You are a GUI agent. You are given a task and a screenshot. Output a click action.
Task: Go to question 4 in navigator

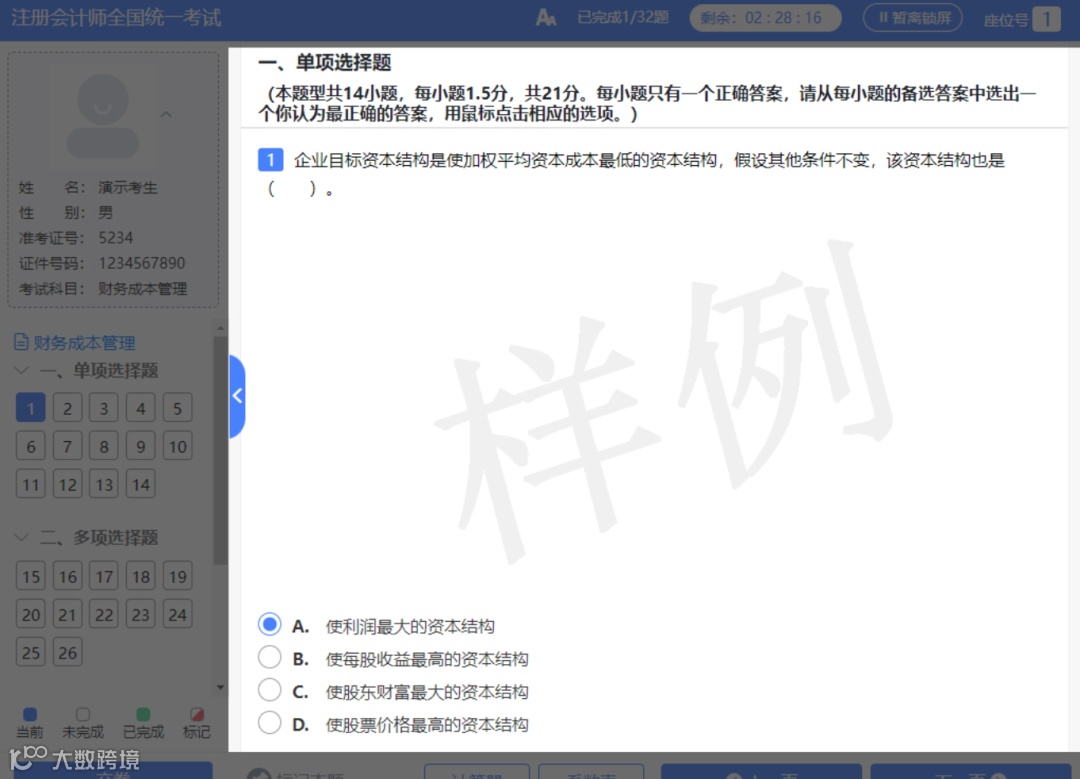[x=141, y=408]
